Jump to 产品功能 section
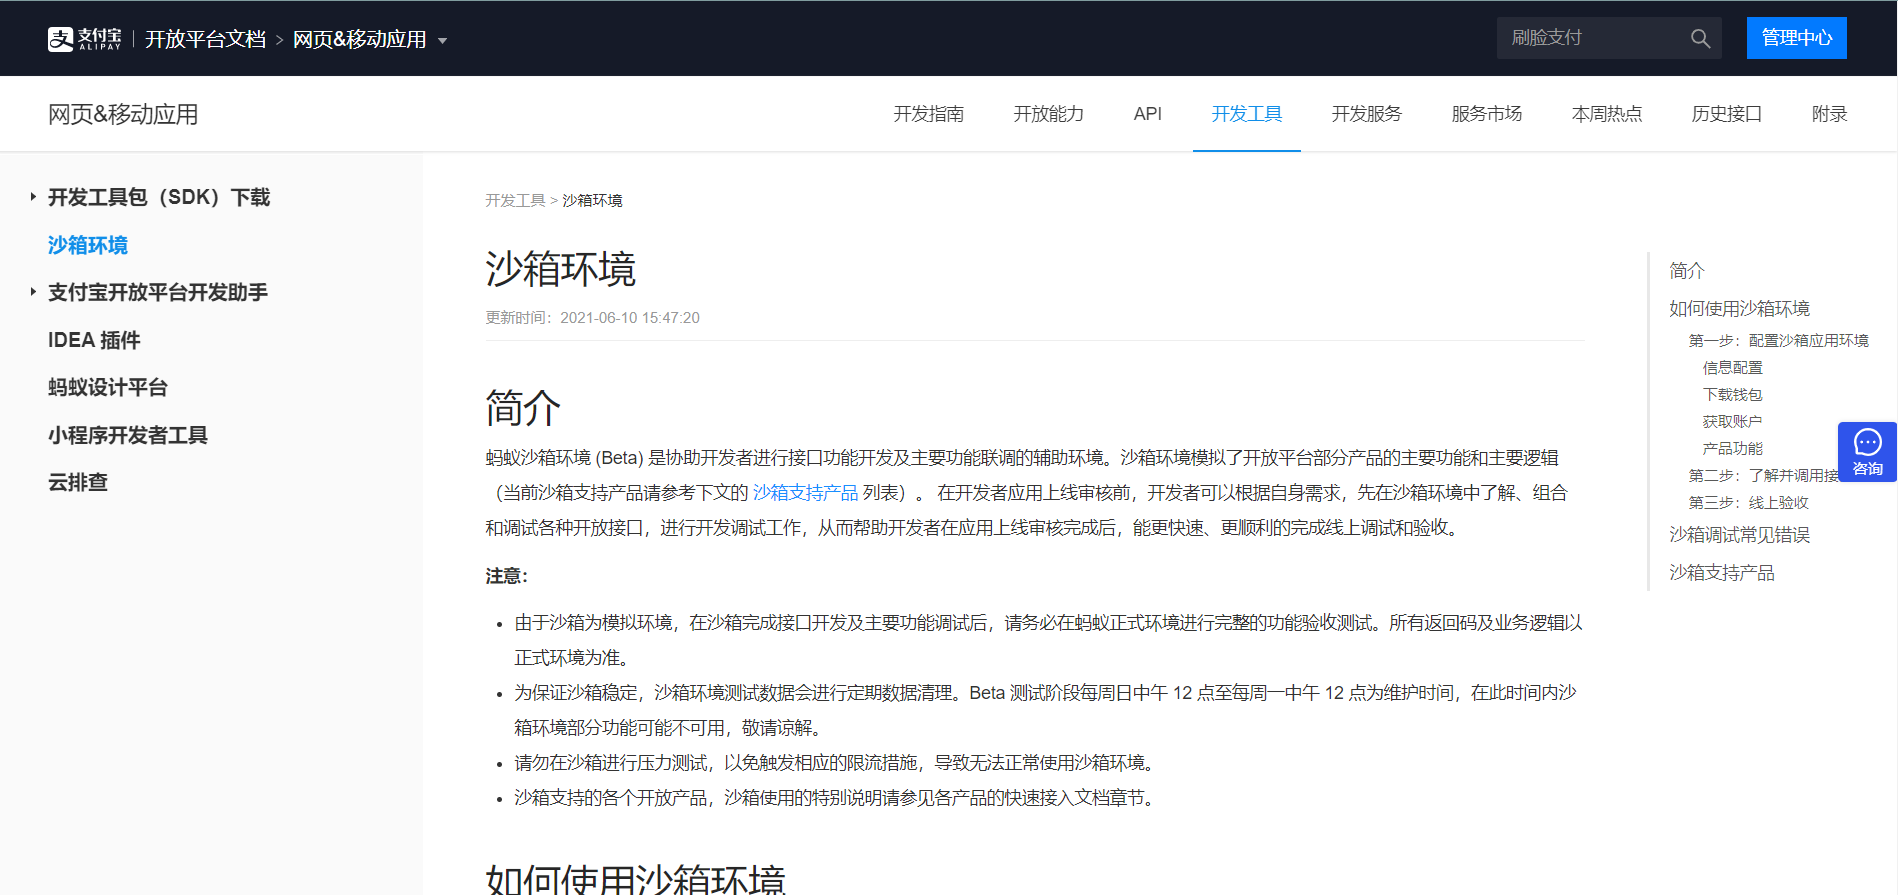1898x895 pixels. [x=1732, y=448]
